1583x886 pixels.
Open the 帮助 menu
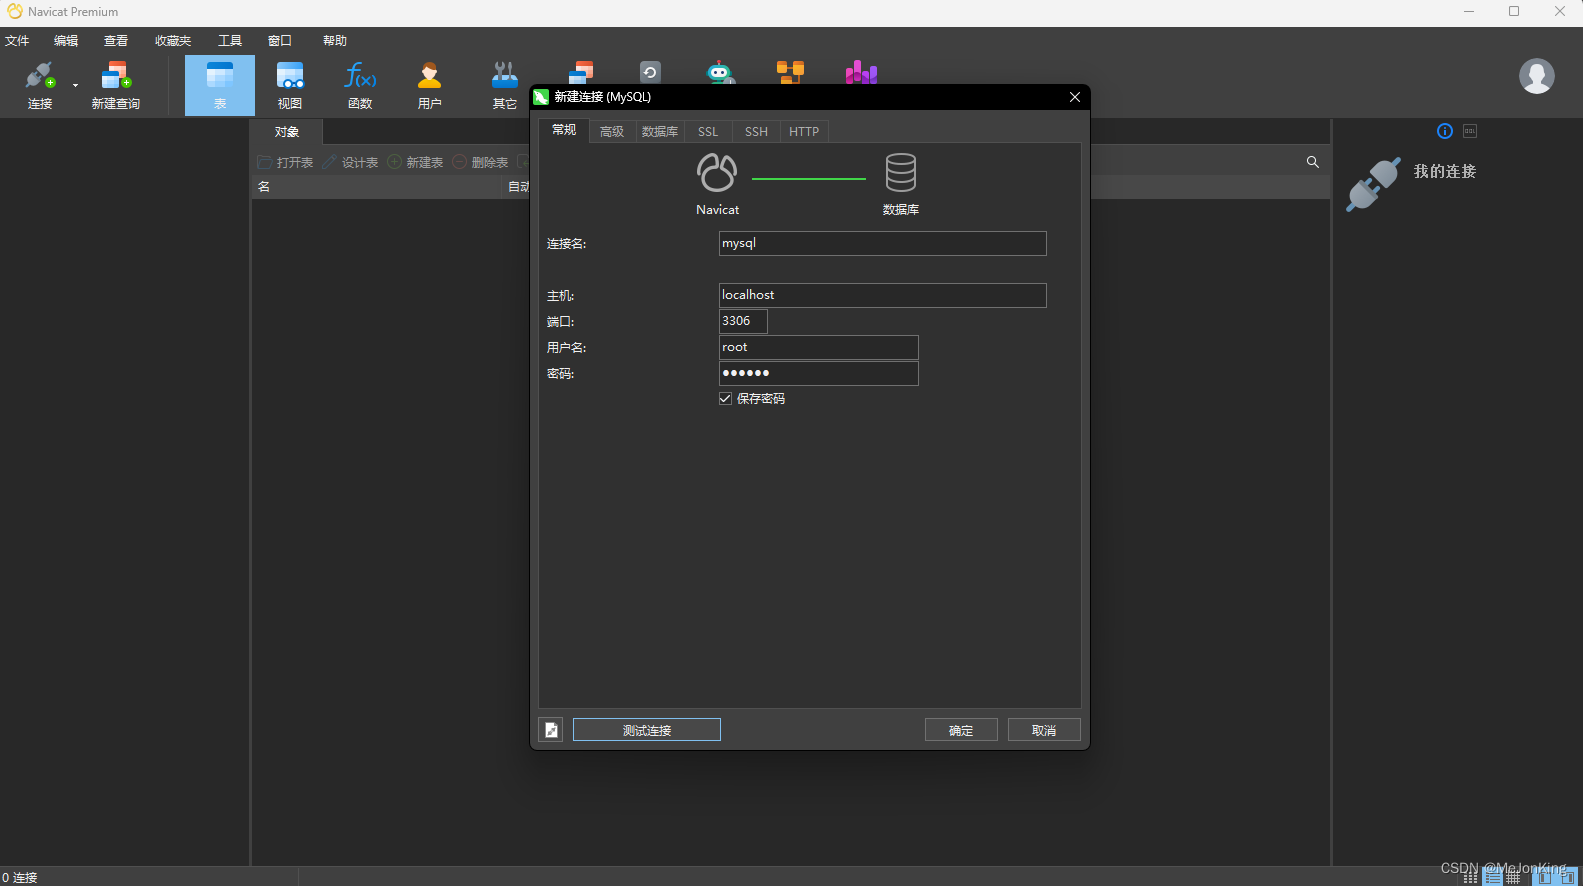(x=335, y=41)
